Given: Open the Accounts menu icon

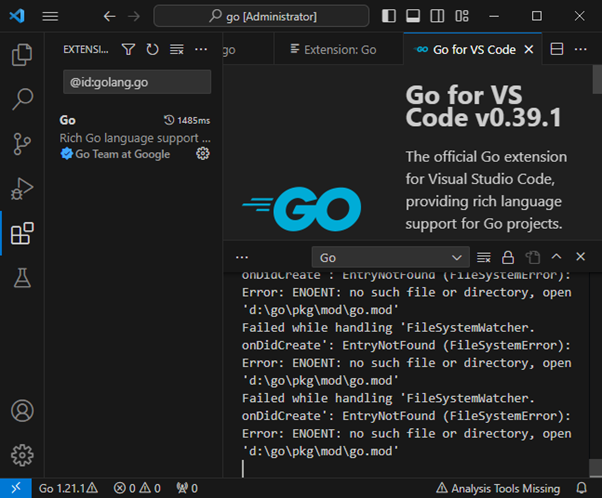Looking at the screenshot, I should click(x=22, y=411).
